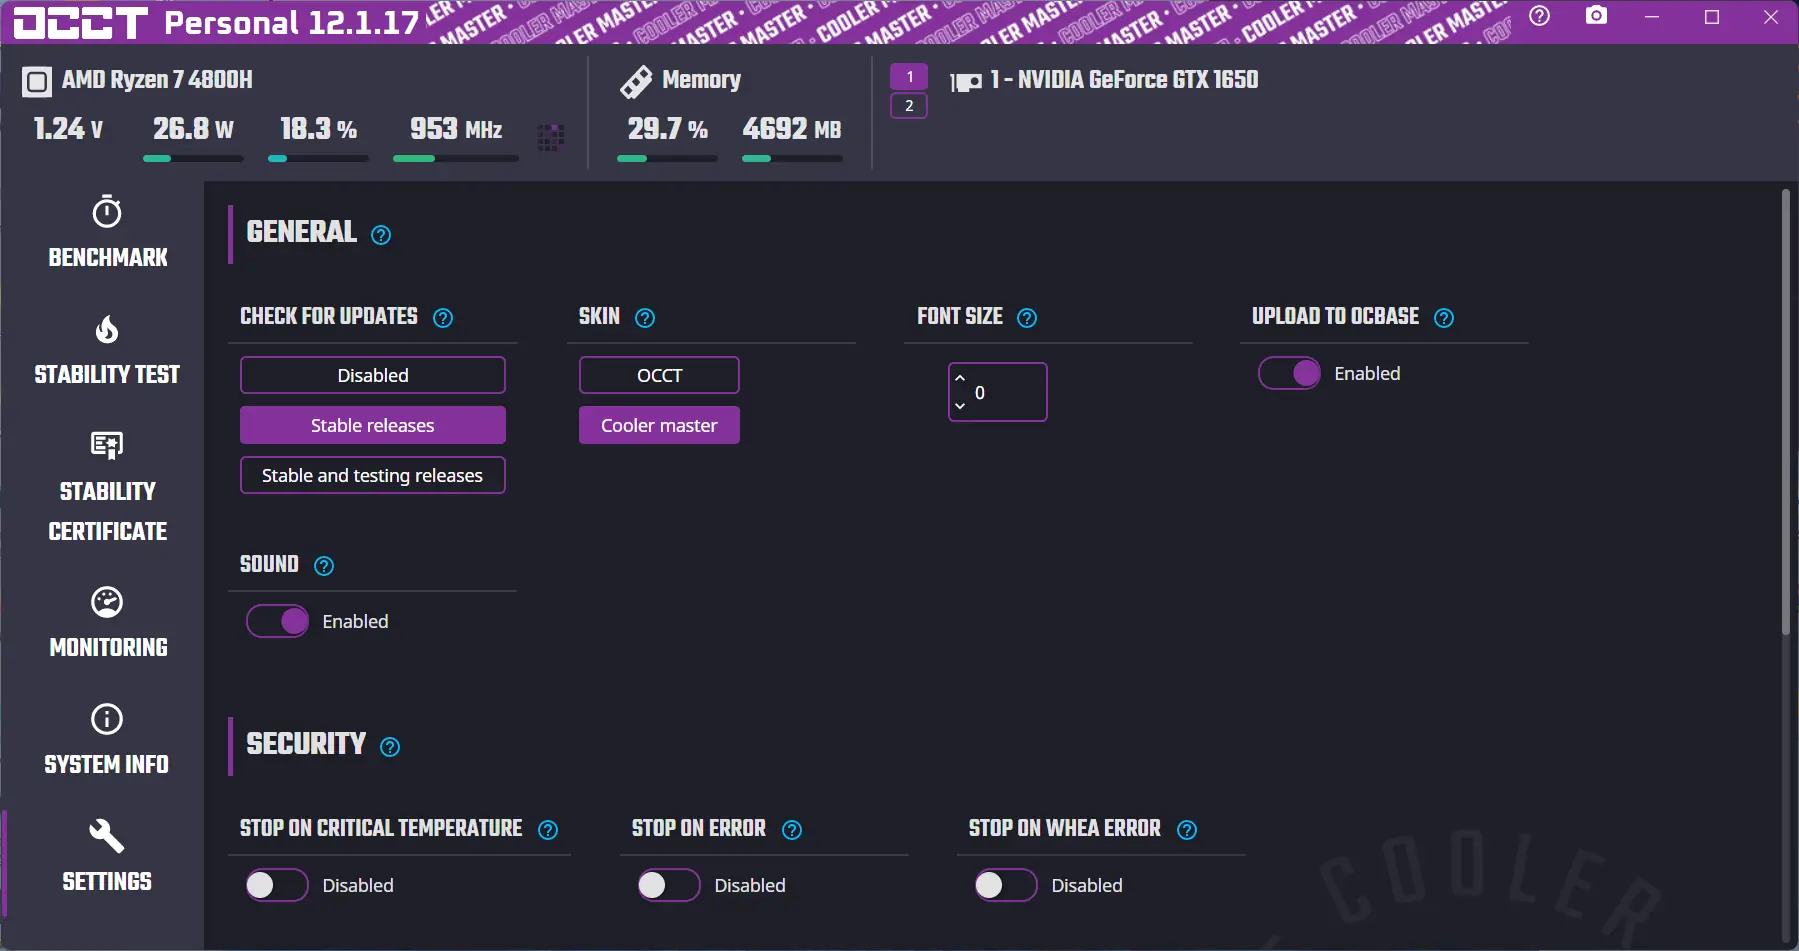
Task: Click the GPU card icon beside NVIDIA GeForce
Action: (x=966, y=82)
